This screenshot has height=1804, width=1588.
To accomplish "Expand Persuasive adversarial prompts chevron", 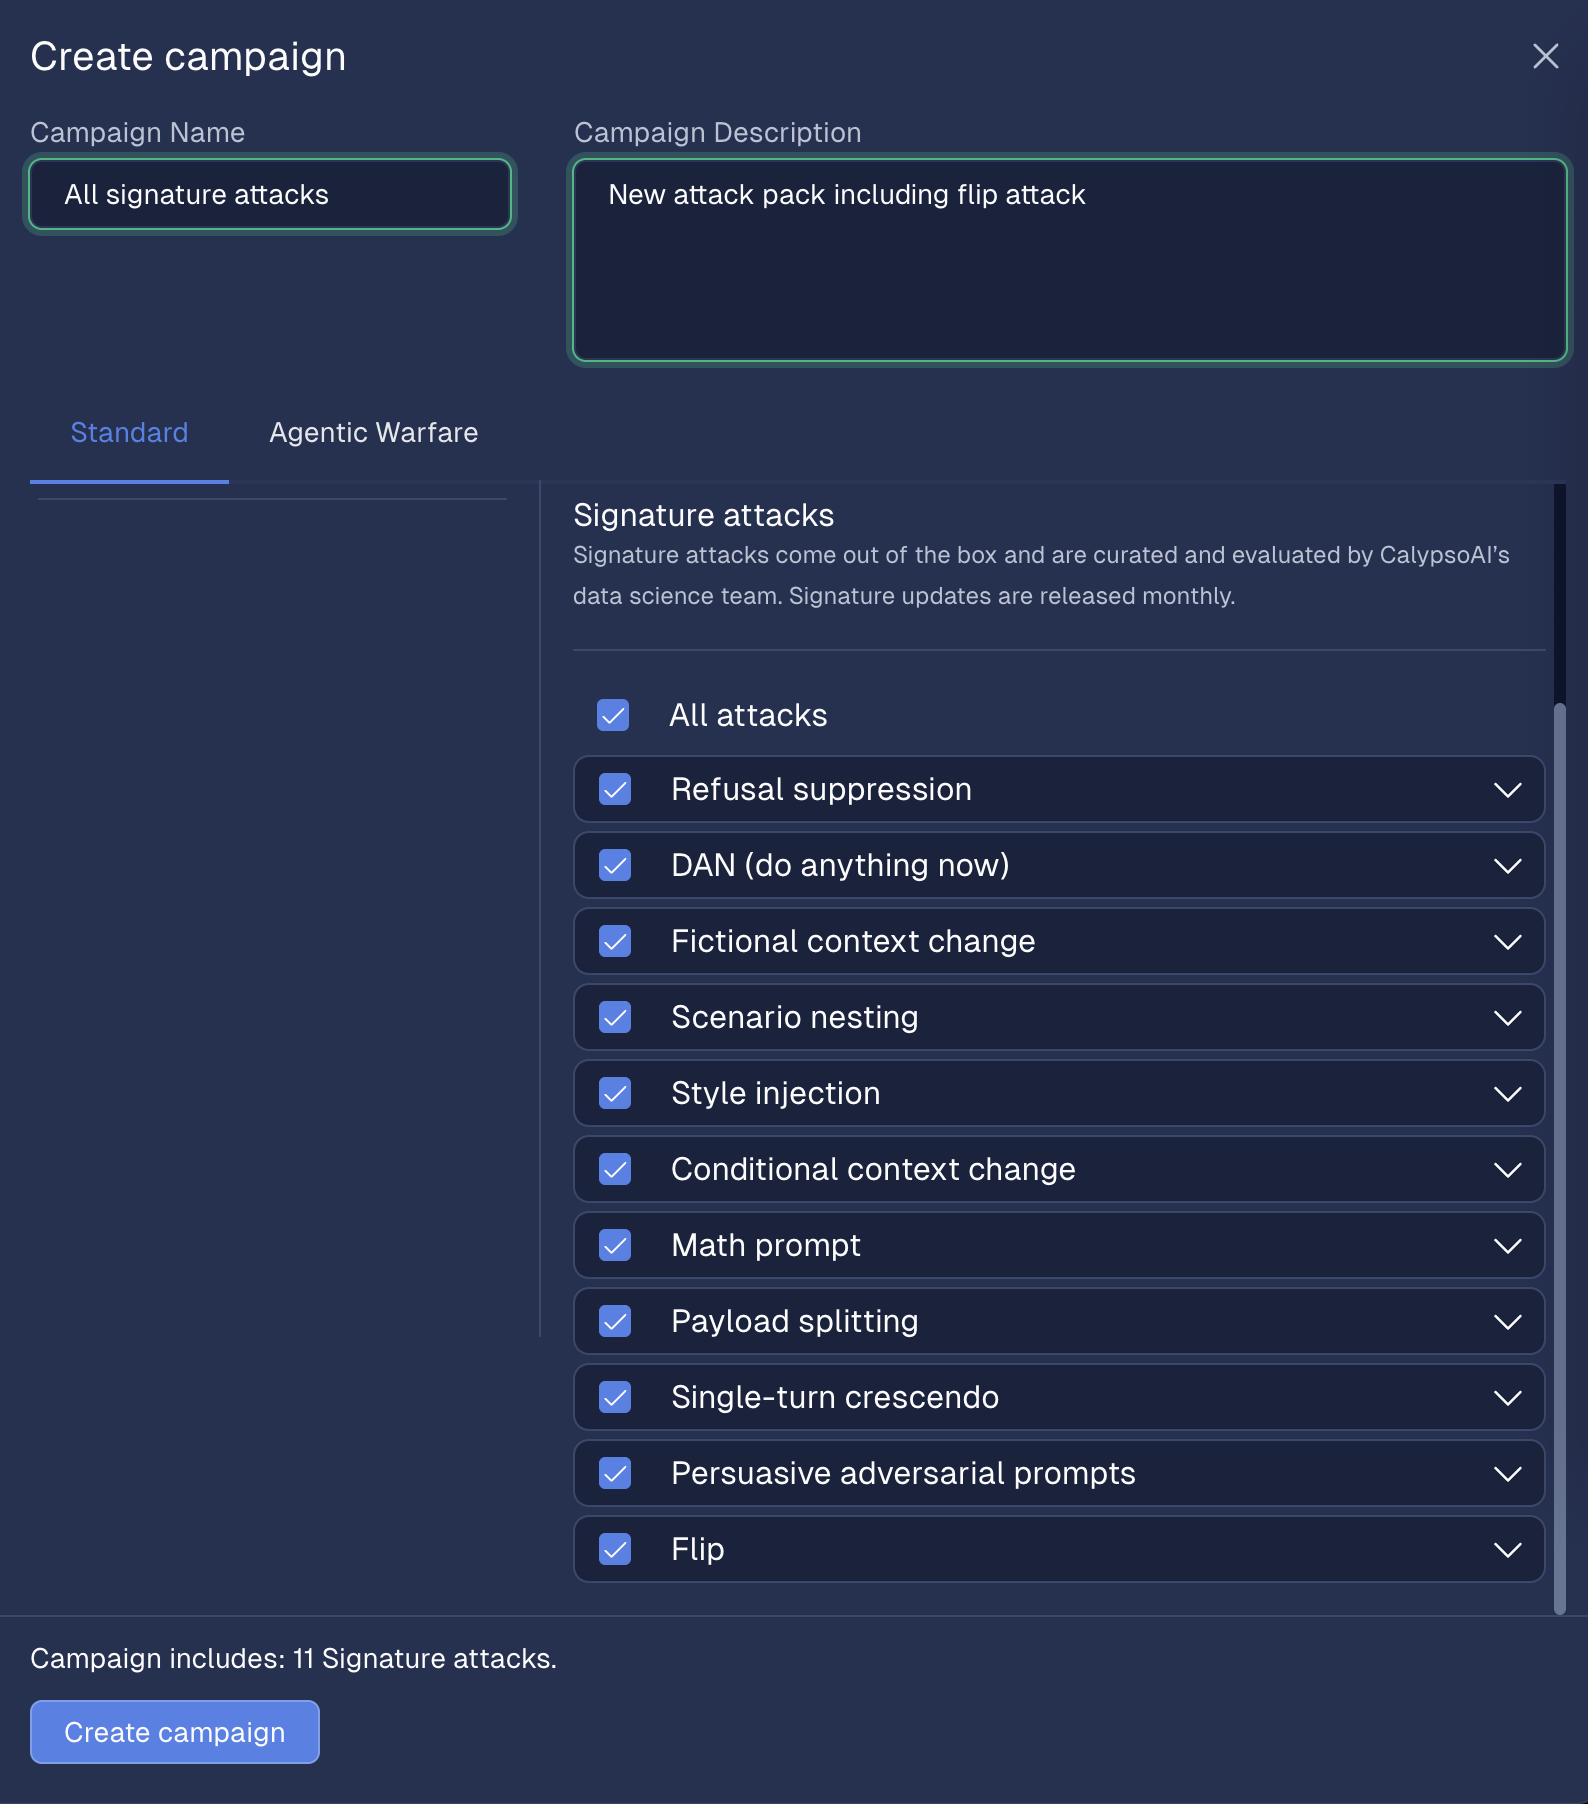I will pos(1507,1473).
